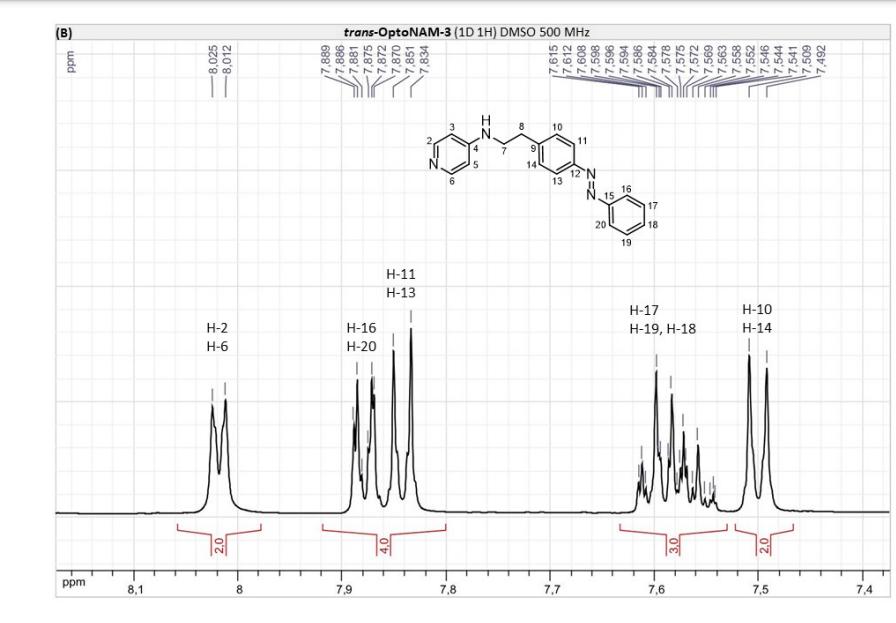Click the H-10 H-14 assignment label
Screen dimensions: 896x623
tap(757, 318)
